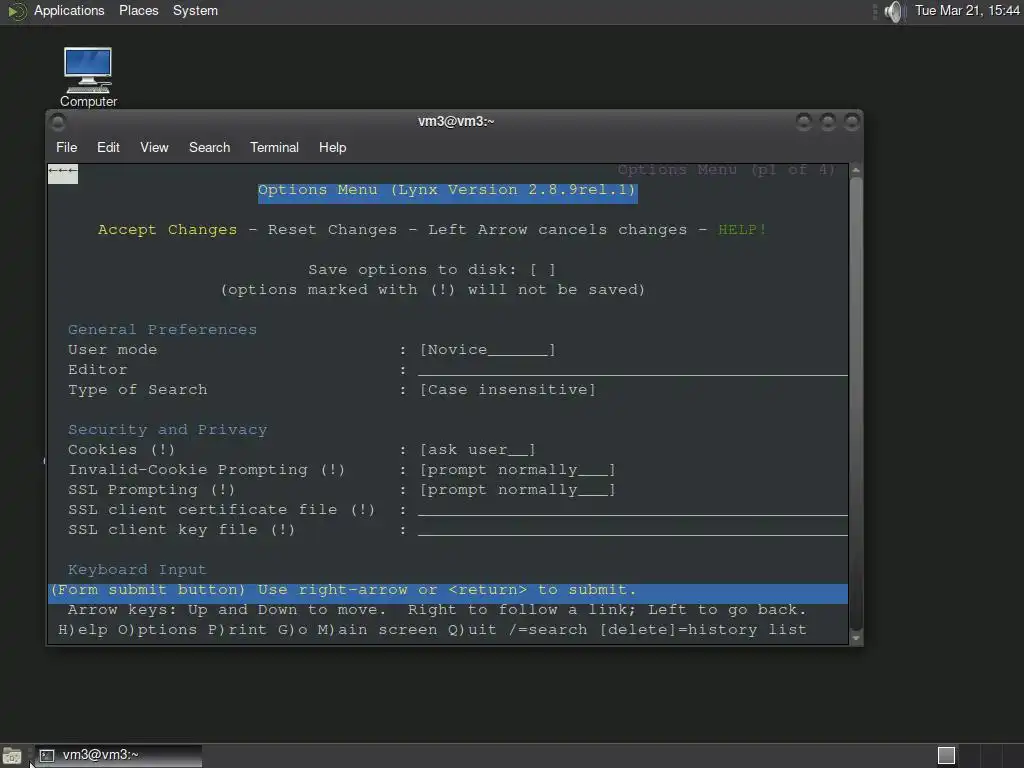Open the Edit menu in the terminal

click(108, 148)
